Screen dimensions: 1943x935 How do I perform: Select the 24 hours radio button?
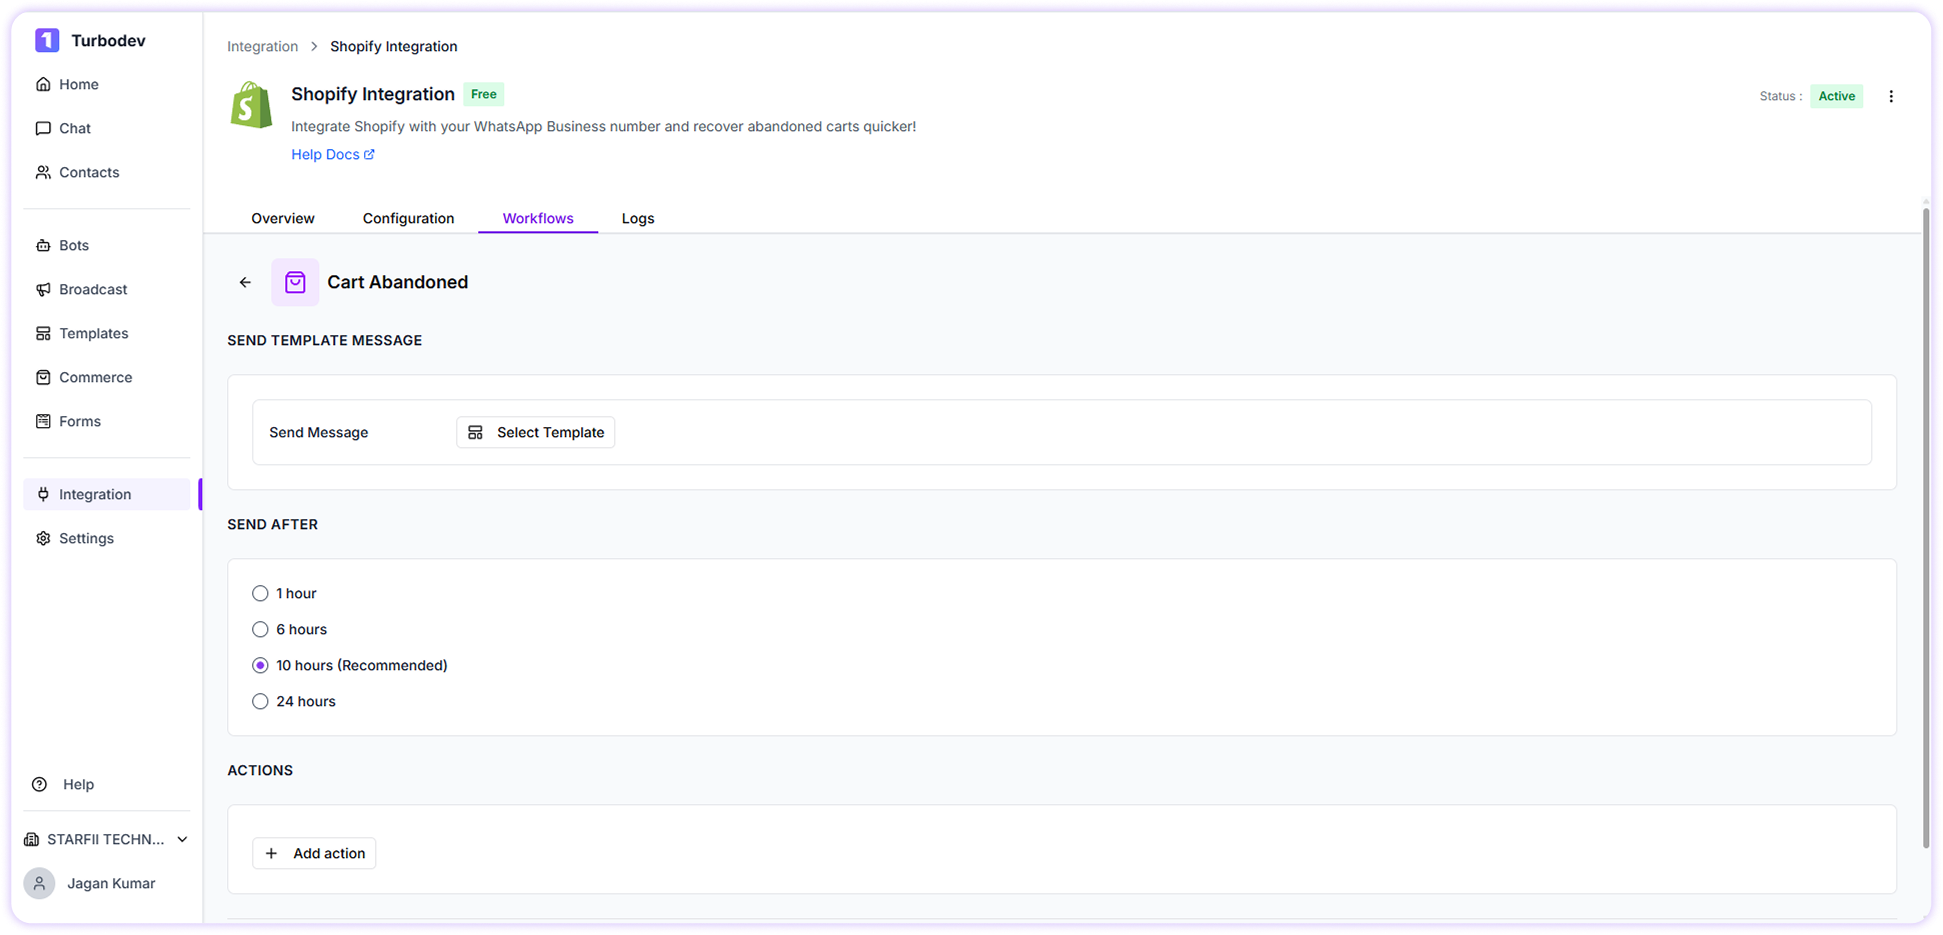pyautogui.click(x=260, y=701)
